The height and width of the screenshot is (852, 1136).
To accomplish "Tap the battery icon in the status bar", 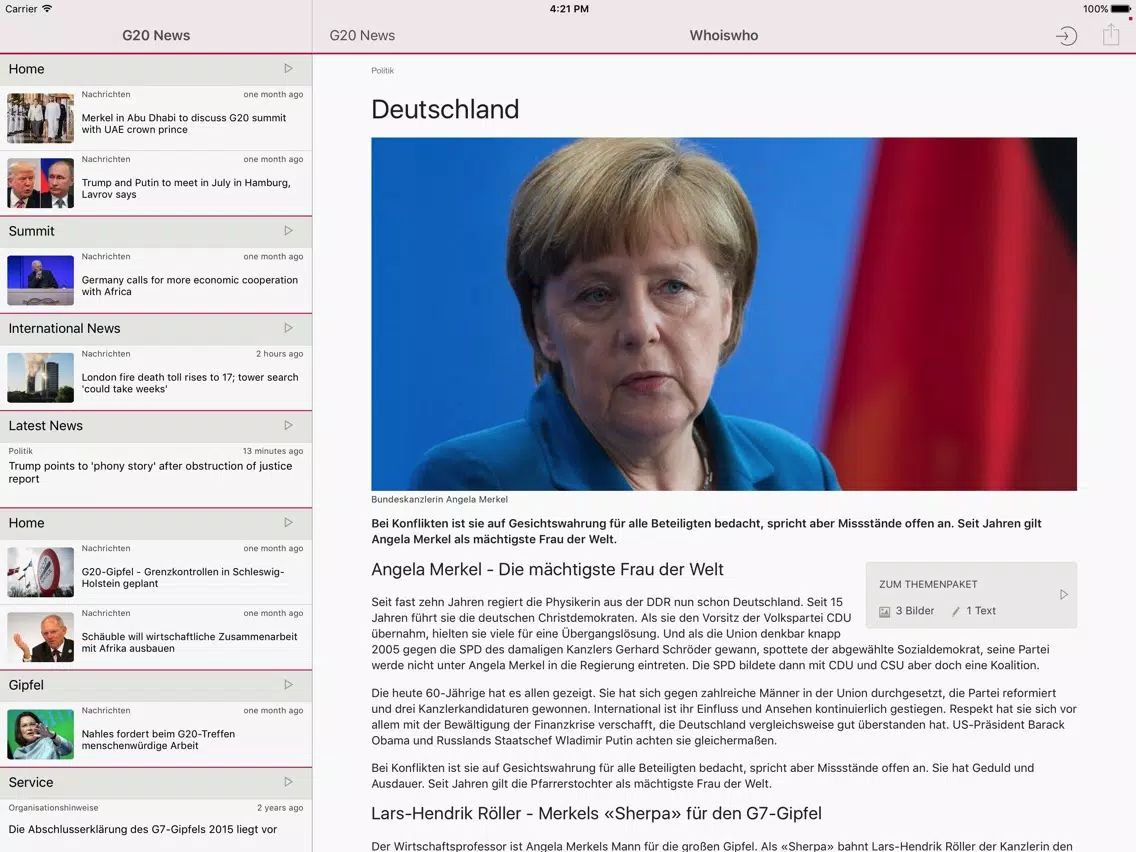I will click(1120, 9).
